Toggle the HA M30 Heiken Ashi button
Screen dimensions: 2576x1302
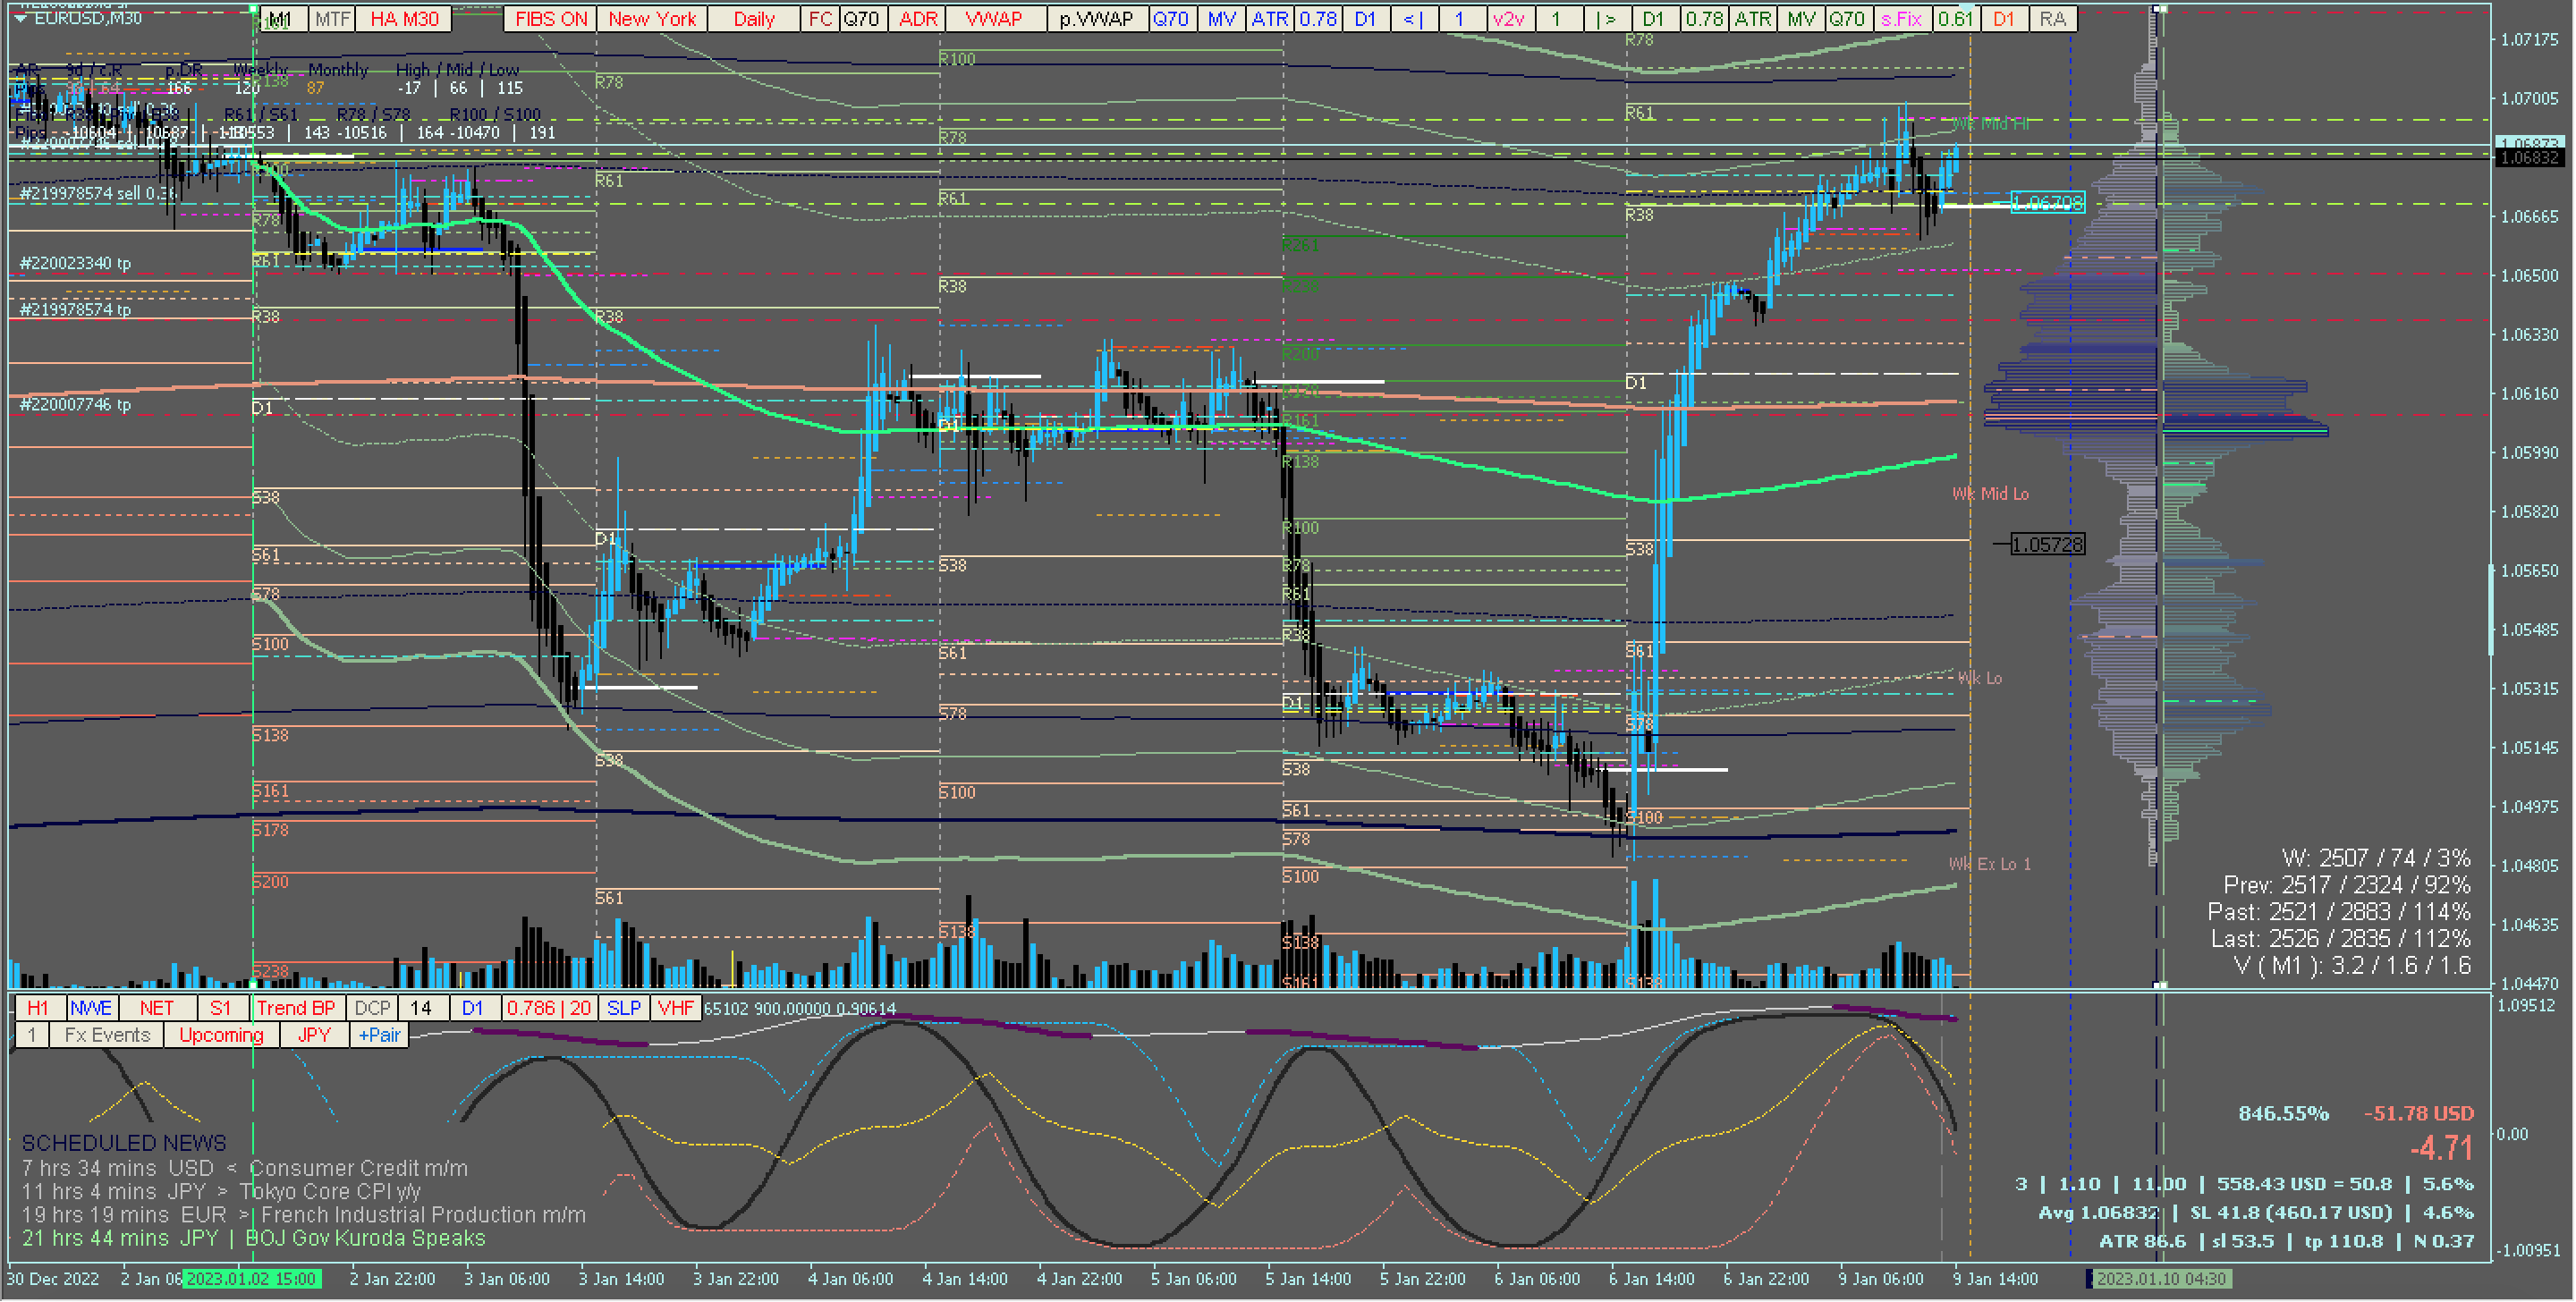(404, 19)
